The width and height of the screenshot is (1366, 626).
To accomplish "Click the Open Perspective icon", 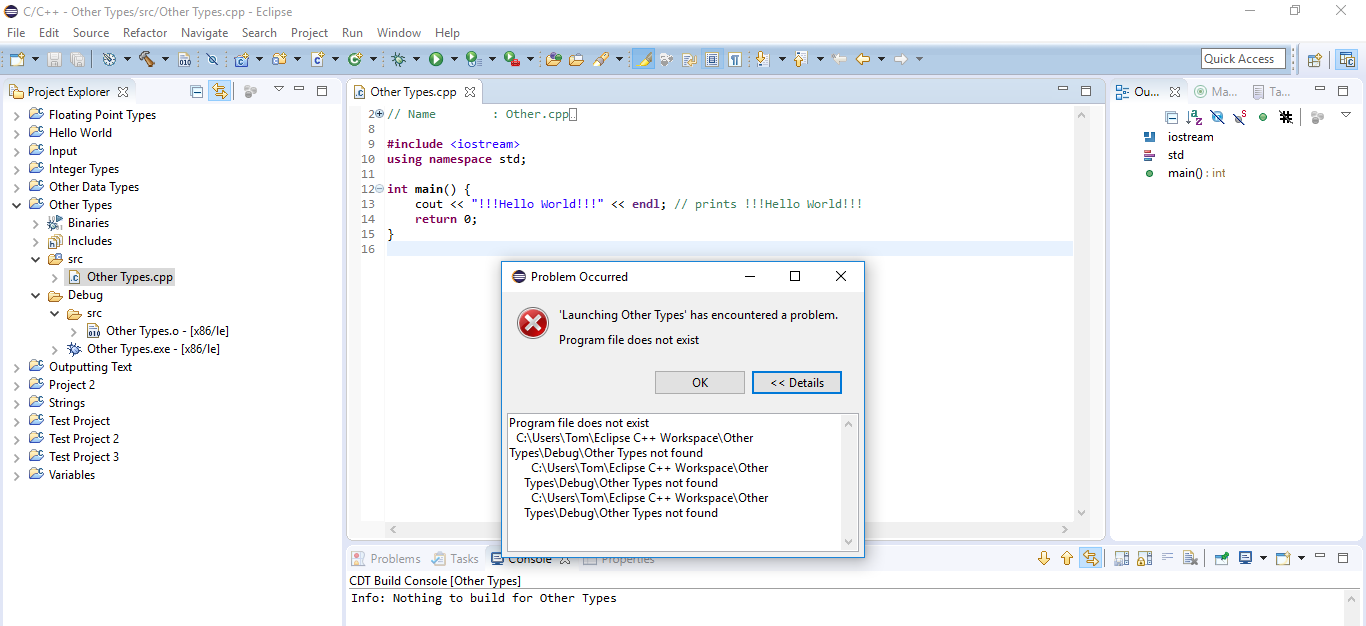I will click(x=1315, y=59).
